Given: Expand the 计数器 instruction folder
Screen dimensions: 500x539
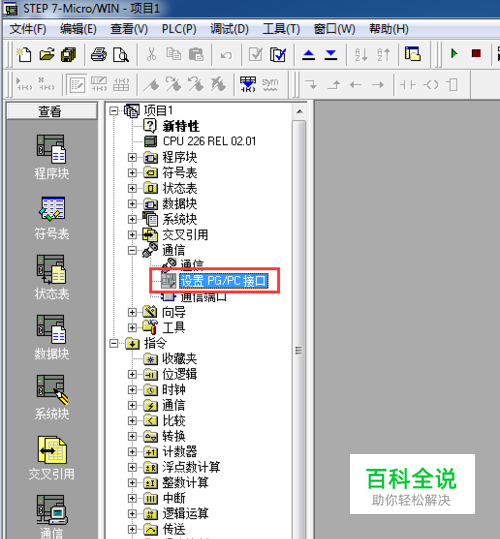Looking at the screenshot, I should click(132, 452).
